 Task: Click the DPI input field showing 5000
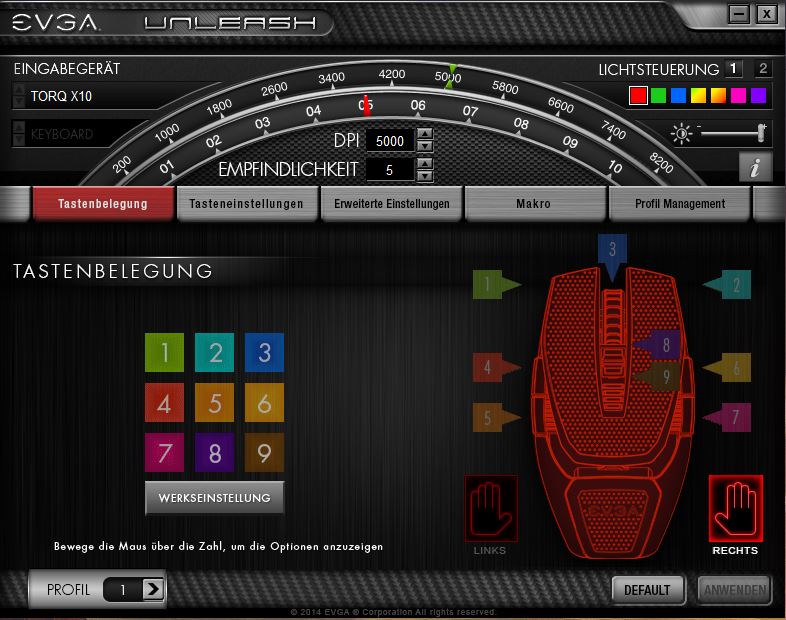click(390, 141)
